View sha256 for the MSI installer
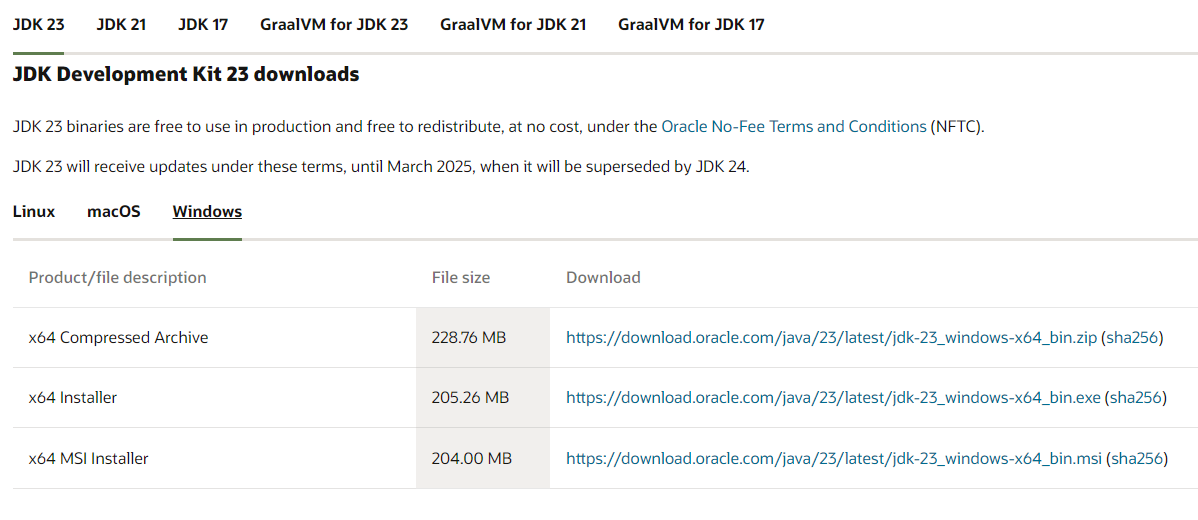The image size is (1198, 520). (1137, 459)
